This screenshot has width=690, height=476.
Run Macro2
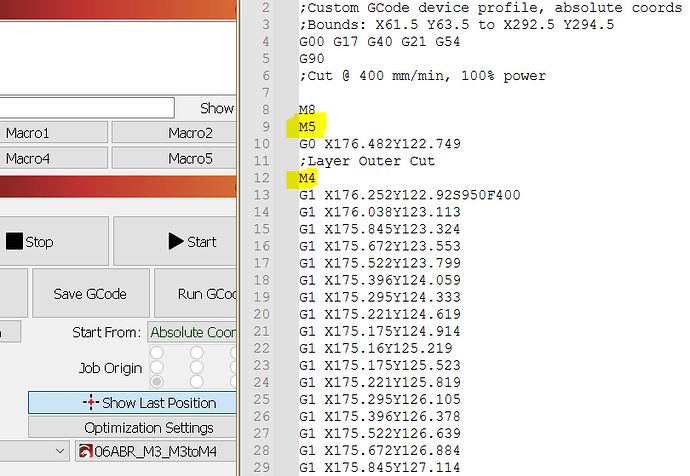pos(174,132)
